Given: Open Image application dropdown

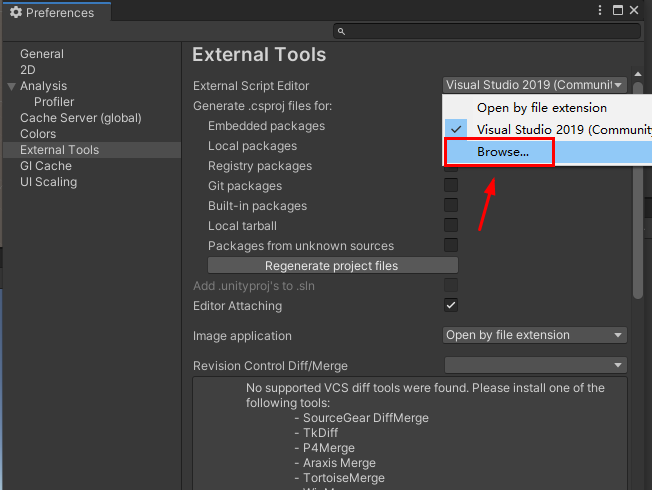Looking at the screenshot, I should pyautogui.click(x=535, y=335).
